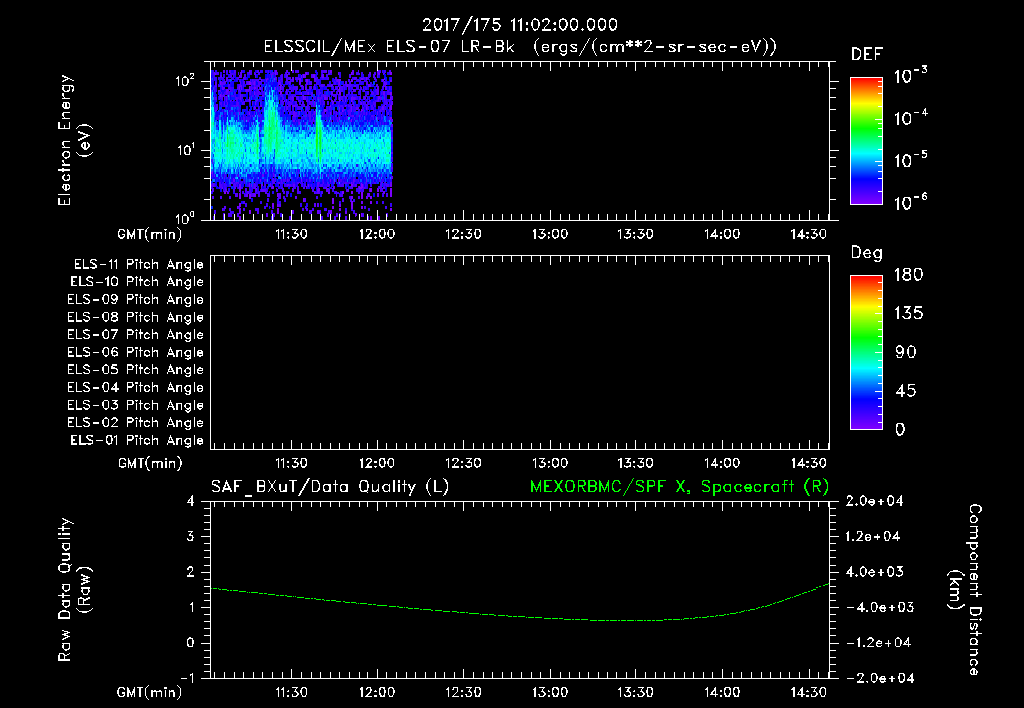Click the electron spectrogram data region
This screenshot has height=708, width=1024.
click(x=301, y=144)
